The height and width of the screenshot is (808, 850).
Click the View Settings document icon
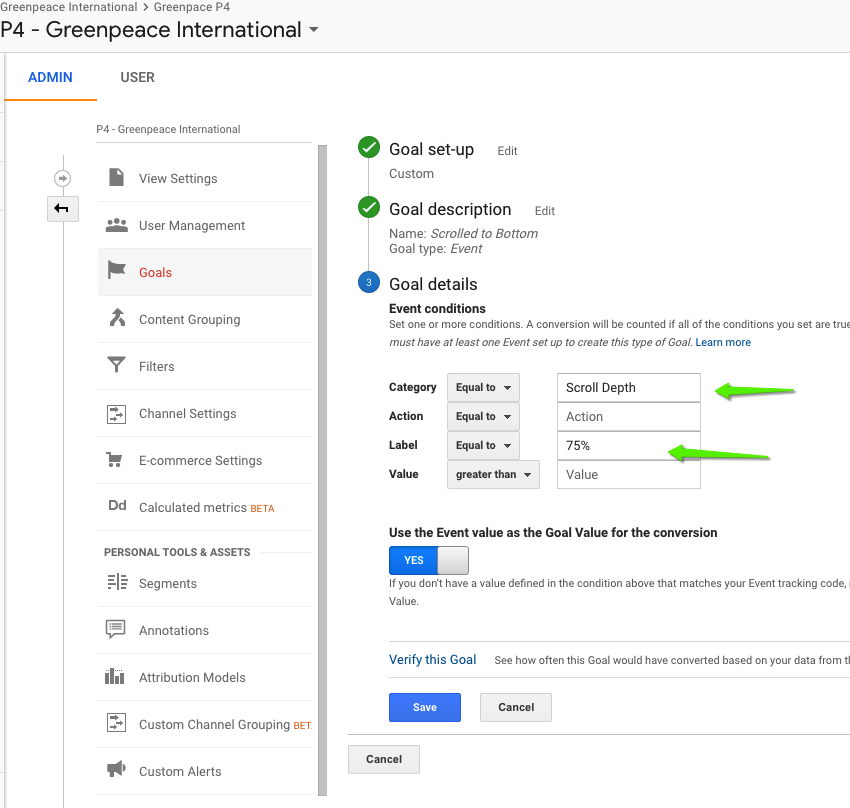coord(116,177)
